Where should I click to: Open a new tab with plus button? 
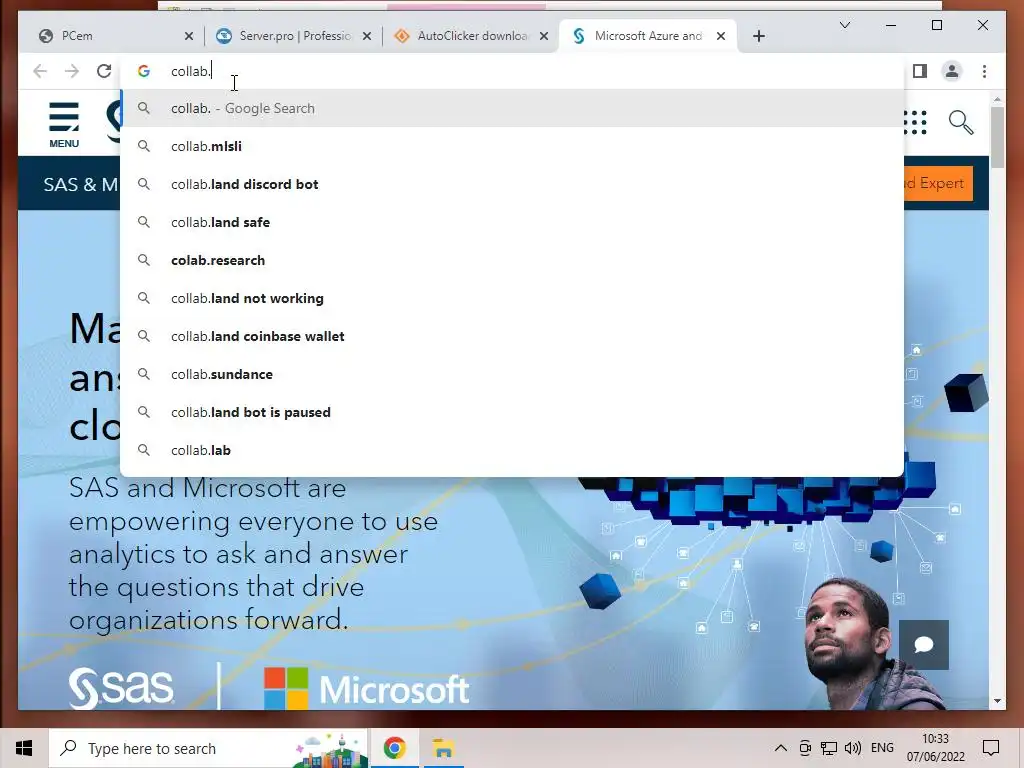pyautogui.click(x=758, y=37)
